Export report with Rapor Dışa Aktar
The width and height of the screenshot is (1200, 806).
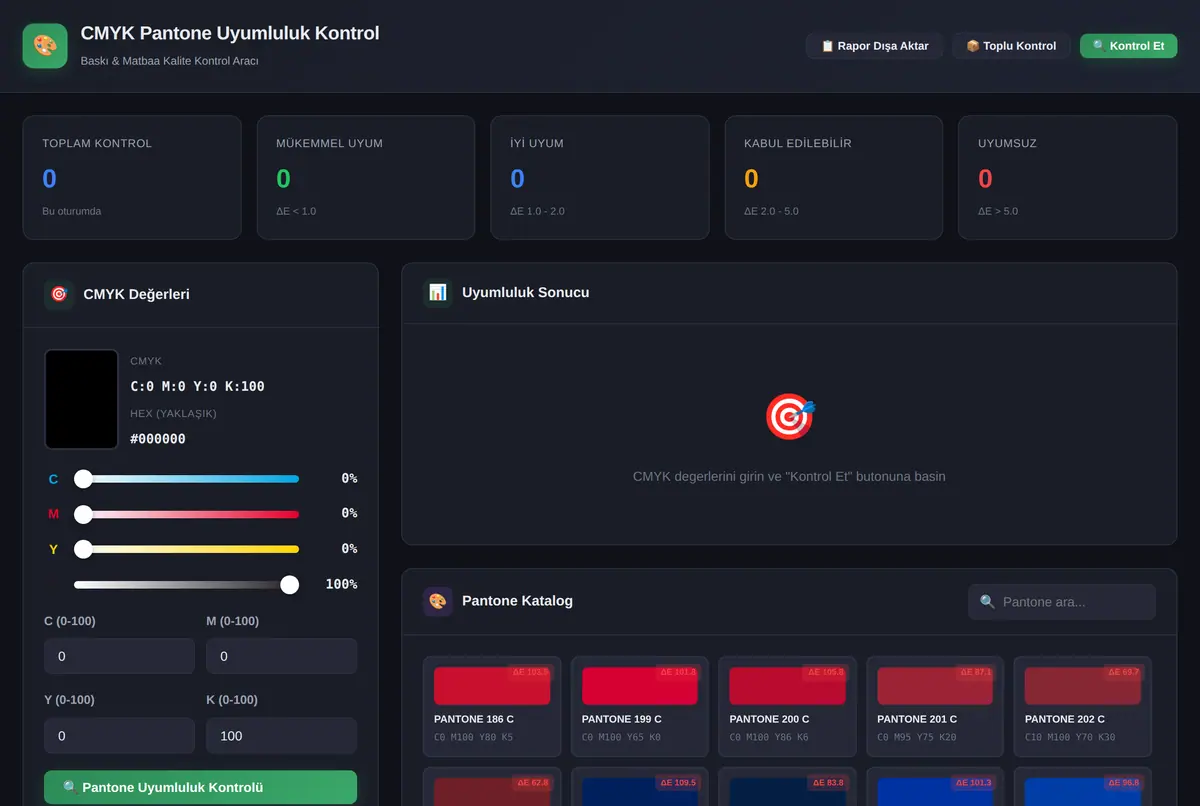click(874, 46)
